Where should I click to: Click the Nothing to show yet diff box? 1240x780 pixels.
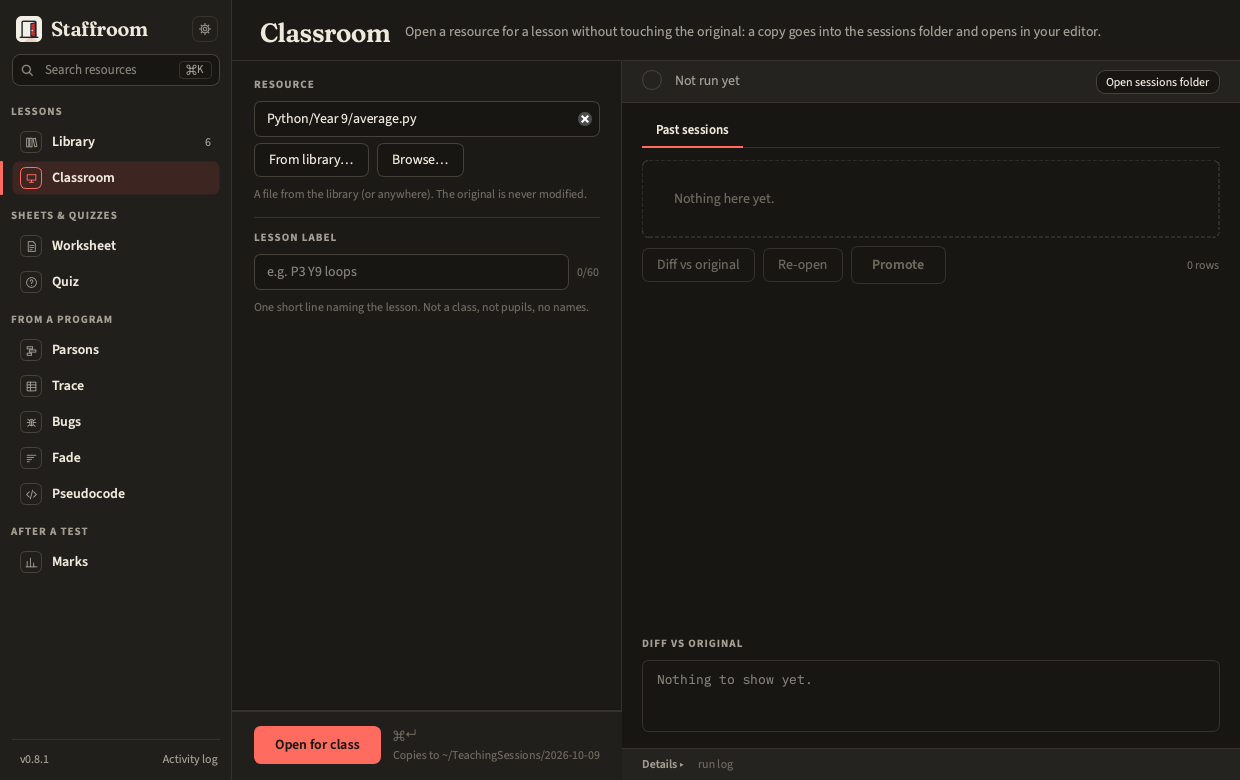click(931, 696)
